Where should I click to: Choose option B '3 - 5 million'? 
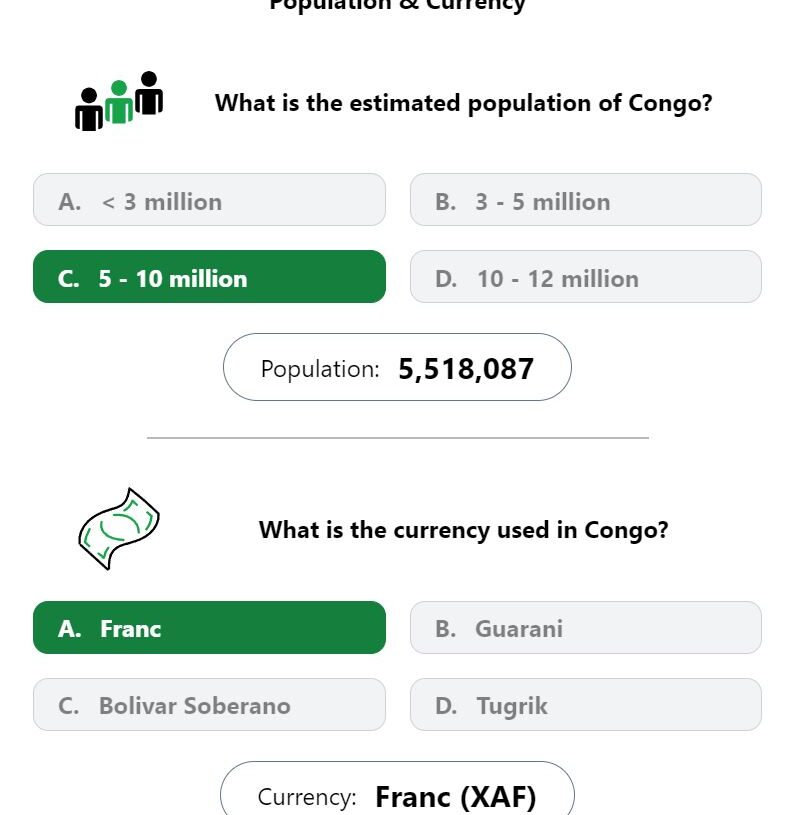(x=586, y=200)
